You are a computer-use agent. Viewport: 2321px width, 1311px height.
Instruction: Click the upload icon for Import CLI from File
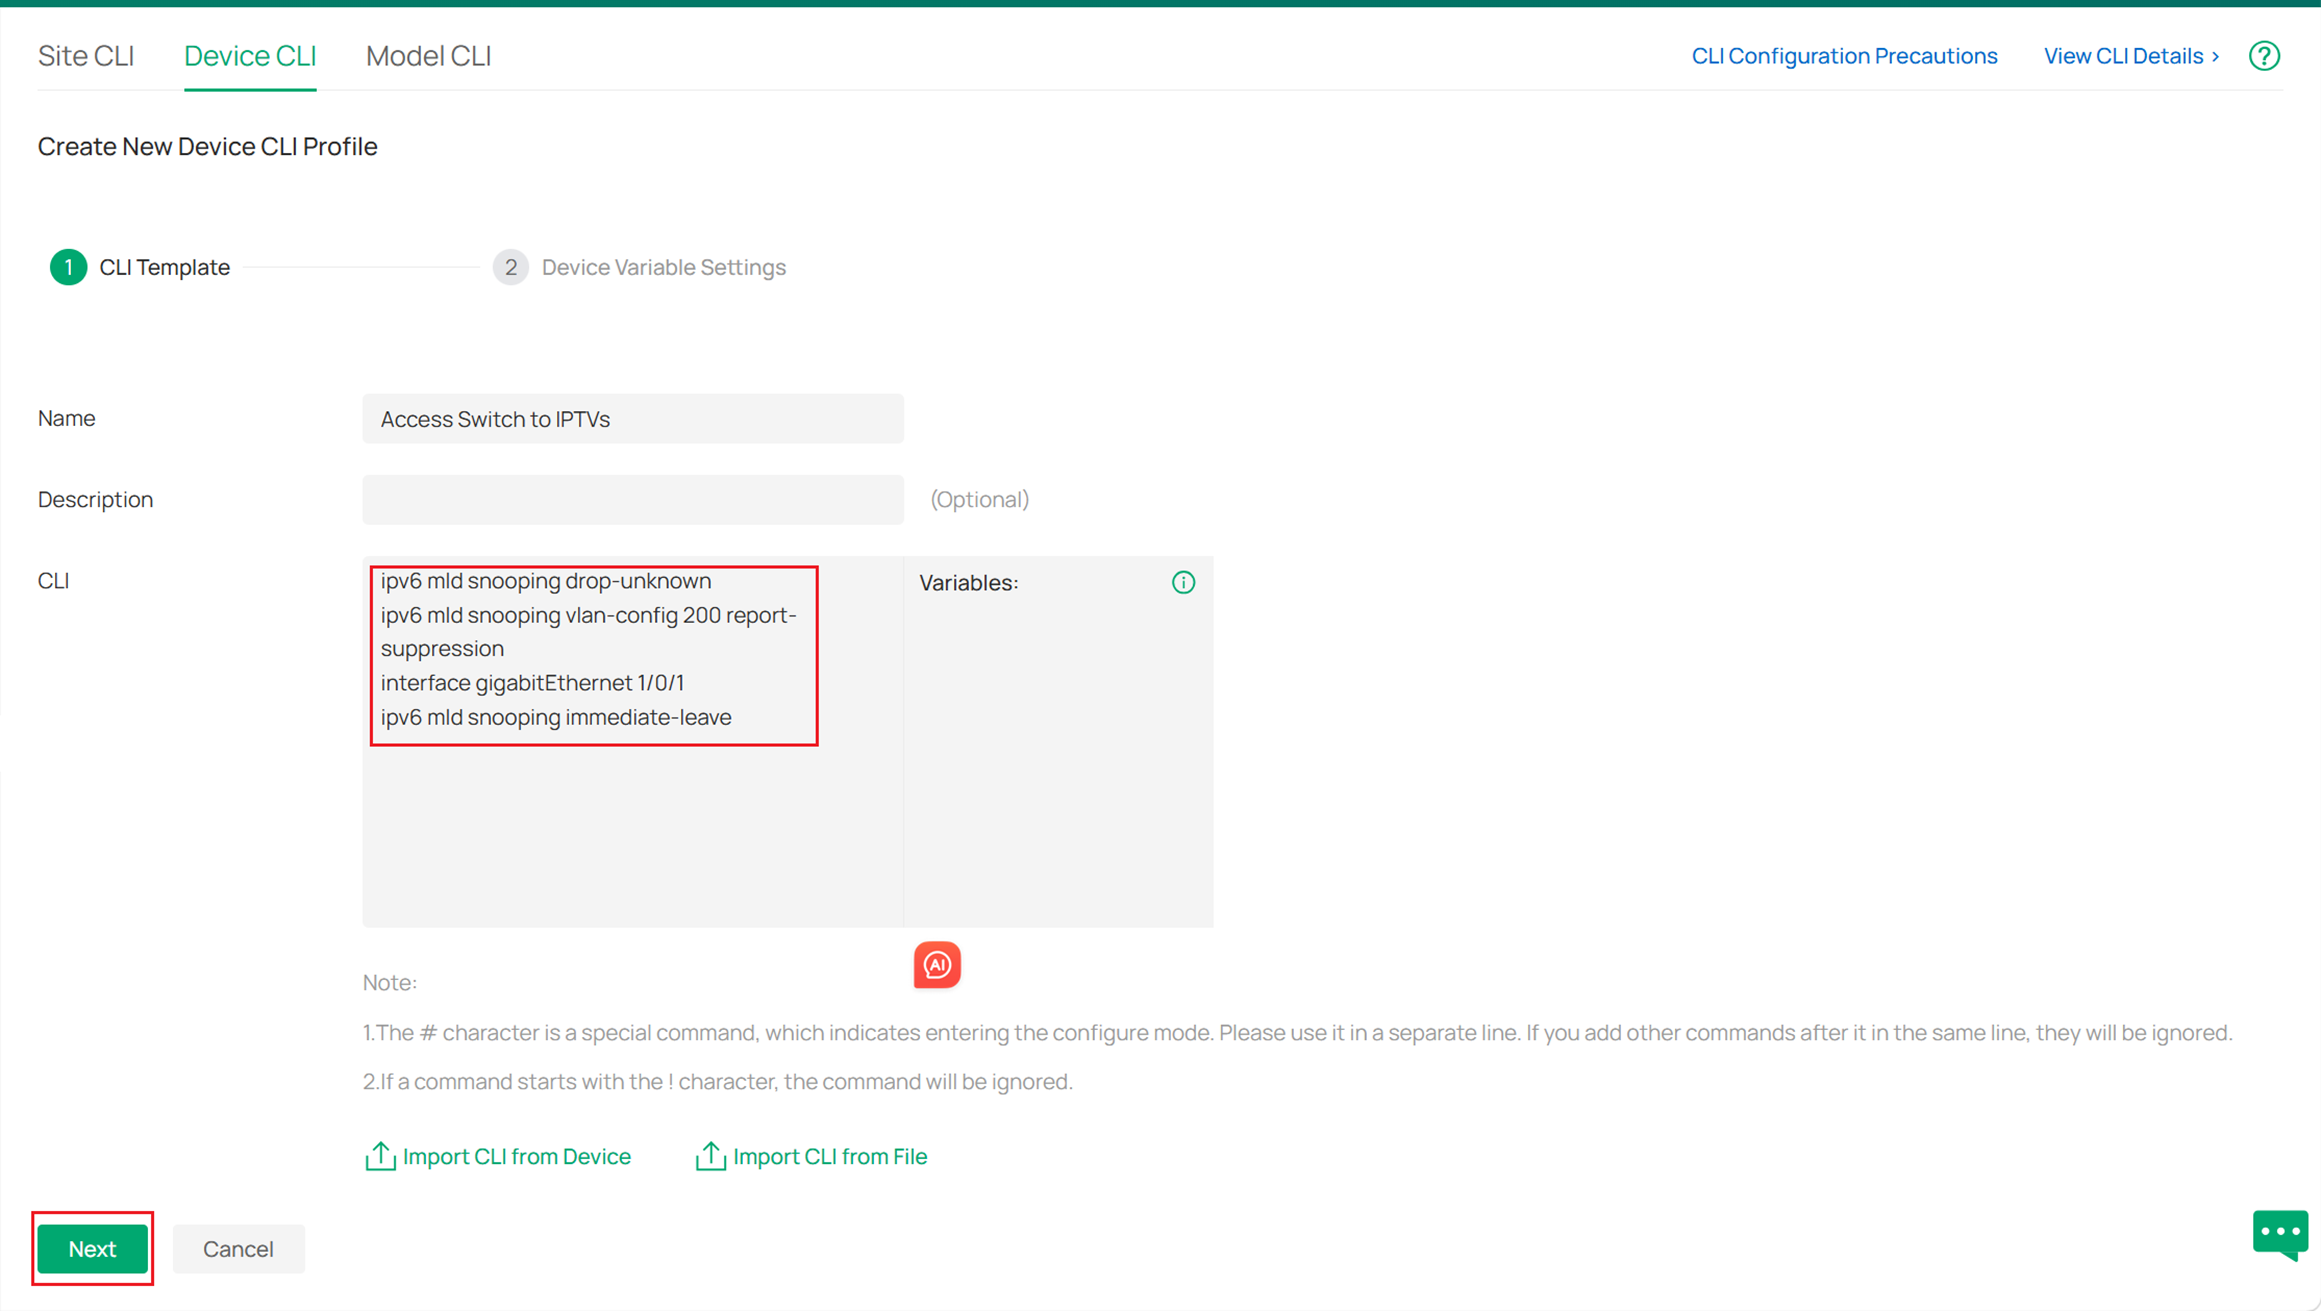click(710, 1156)
